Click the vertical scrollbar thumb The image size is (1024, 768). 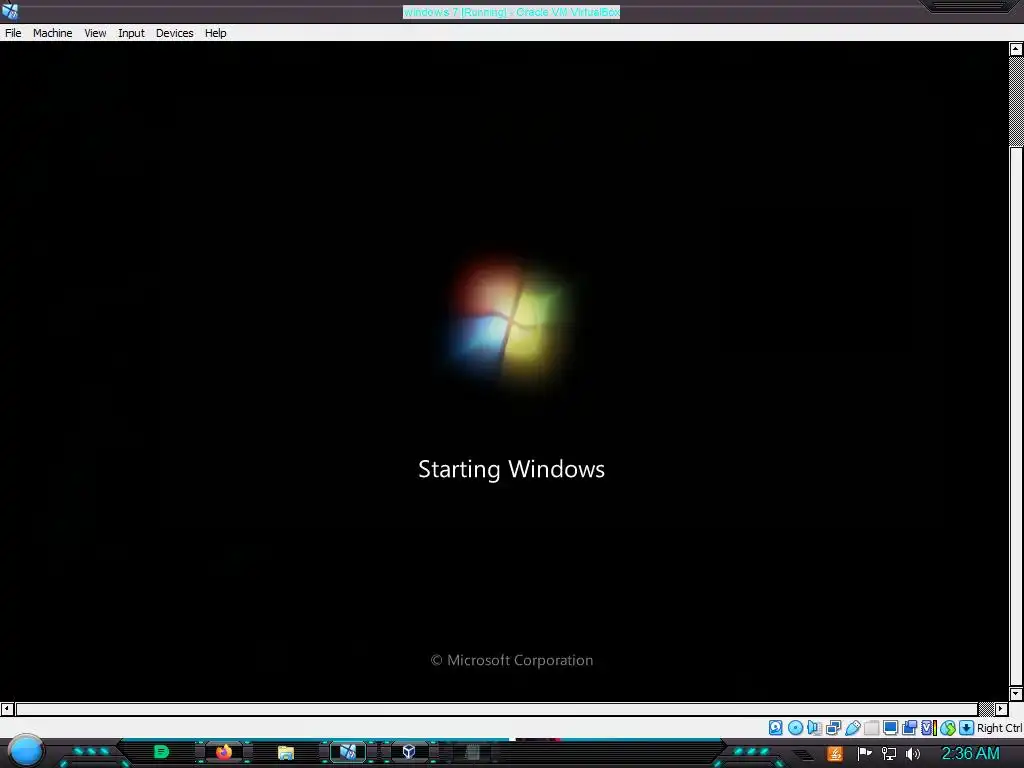click(1016, 417)
